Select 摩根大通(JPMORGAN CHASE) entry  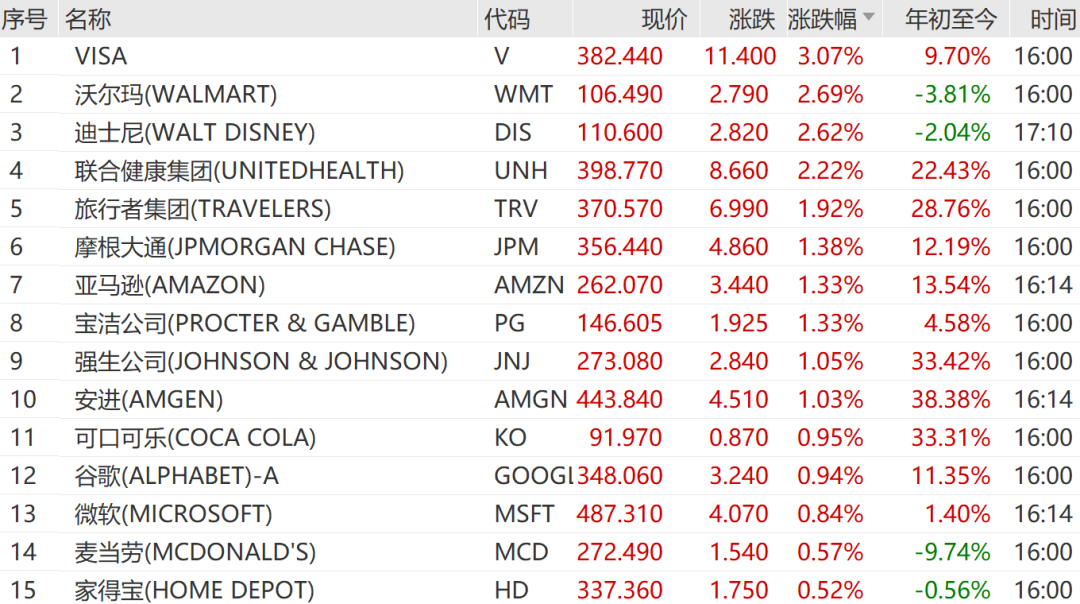point(540,247)
